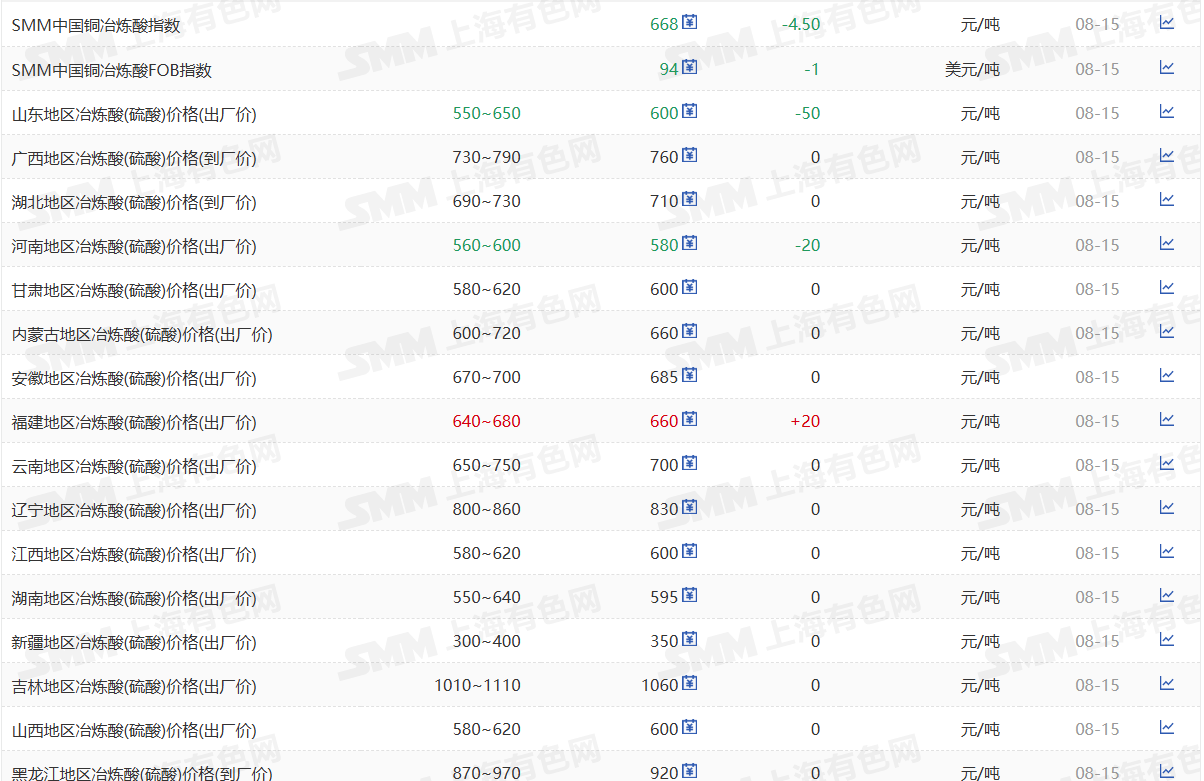Click the price range 550~650
Screen dimensions: 1204x781
pyautogui.click(x=487, y=113)
